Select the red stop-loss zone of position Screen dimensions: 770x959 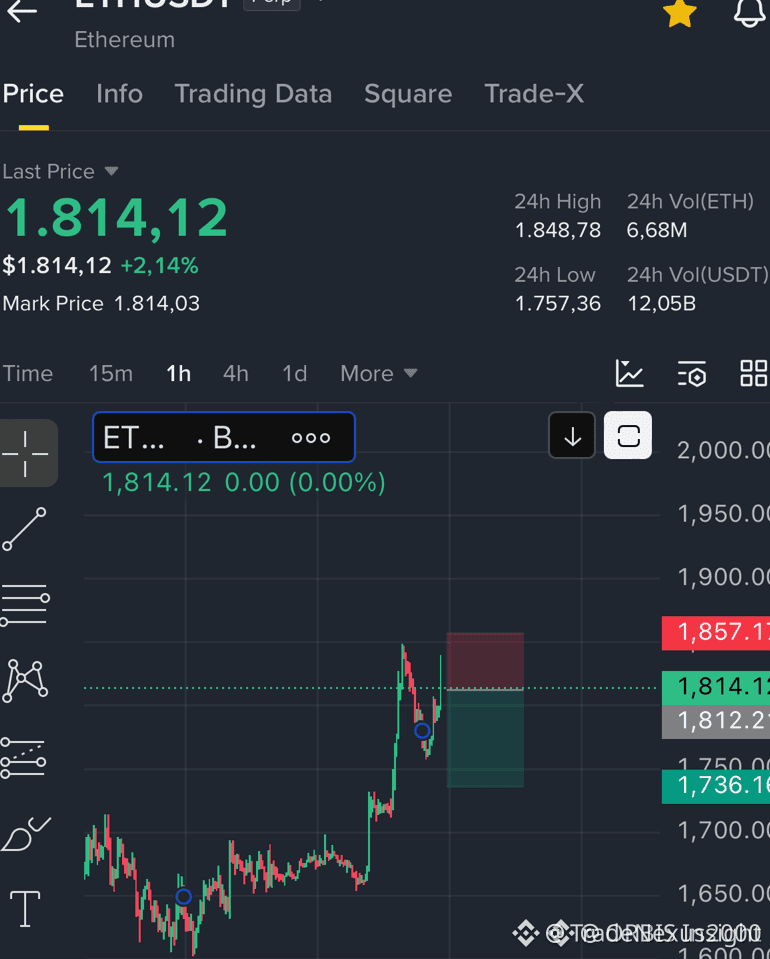pyautogui.click(x=485, y=661)
